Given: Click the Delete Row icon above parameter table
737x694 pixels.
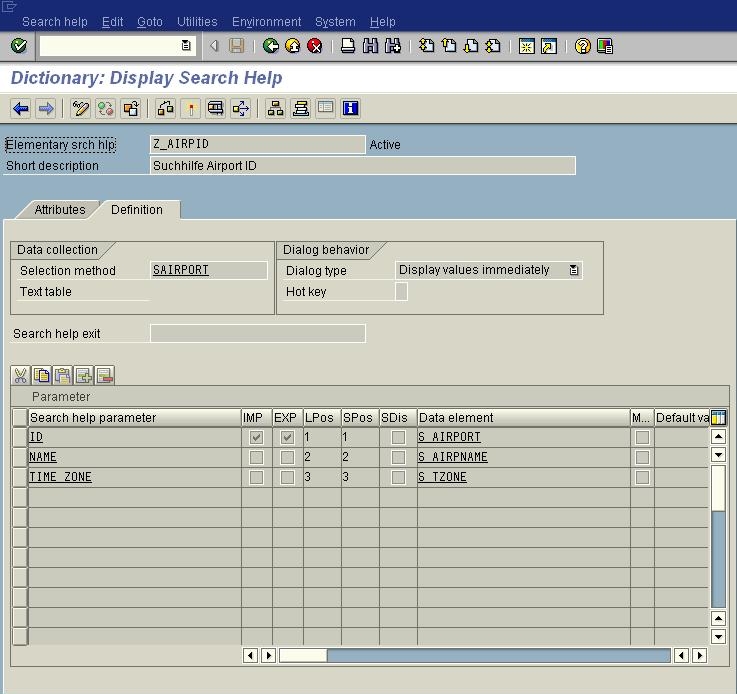Looking at the screenshot, I should pos(105,375).
